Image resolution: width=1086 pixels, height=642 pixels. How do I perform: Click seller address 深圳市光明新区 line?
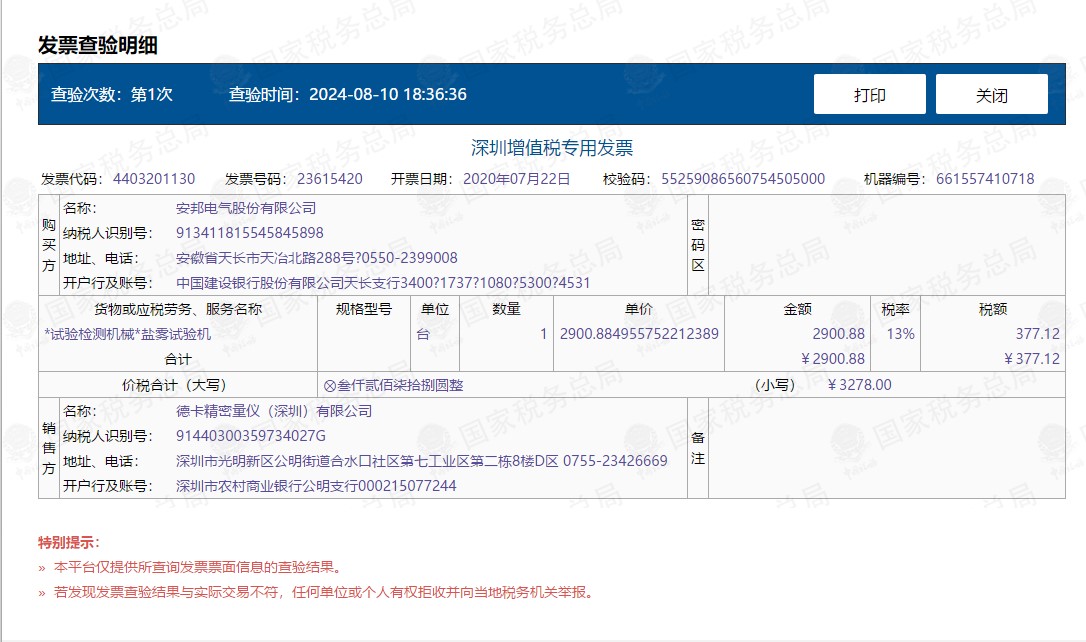(422, 461)
